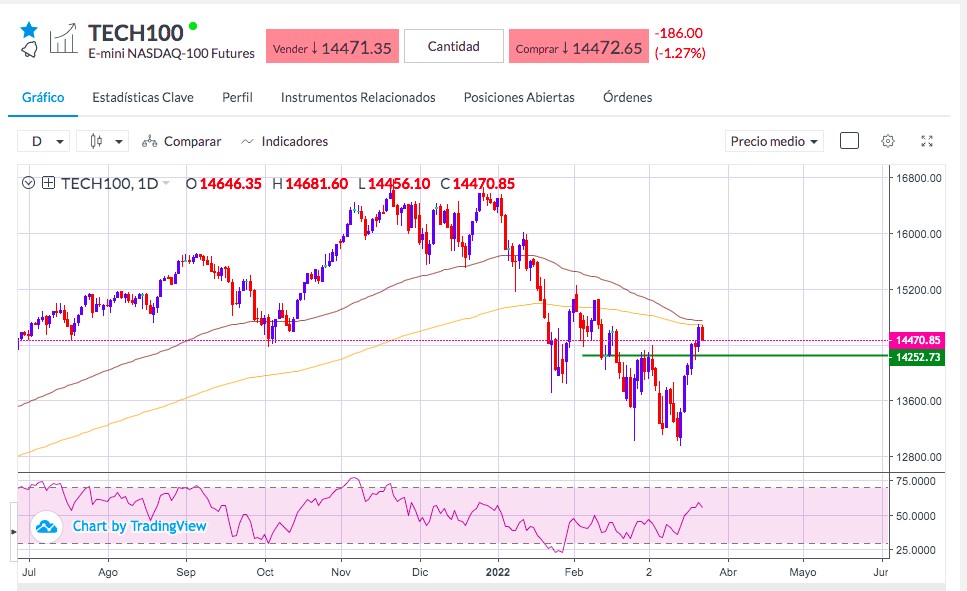967x591 pixels.
Task: Open the Perfil tab
Action: click(x=237, y=97)
